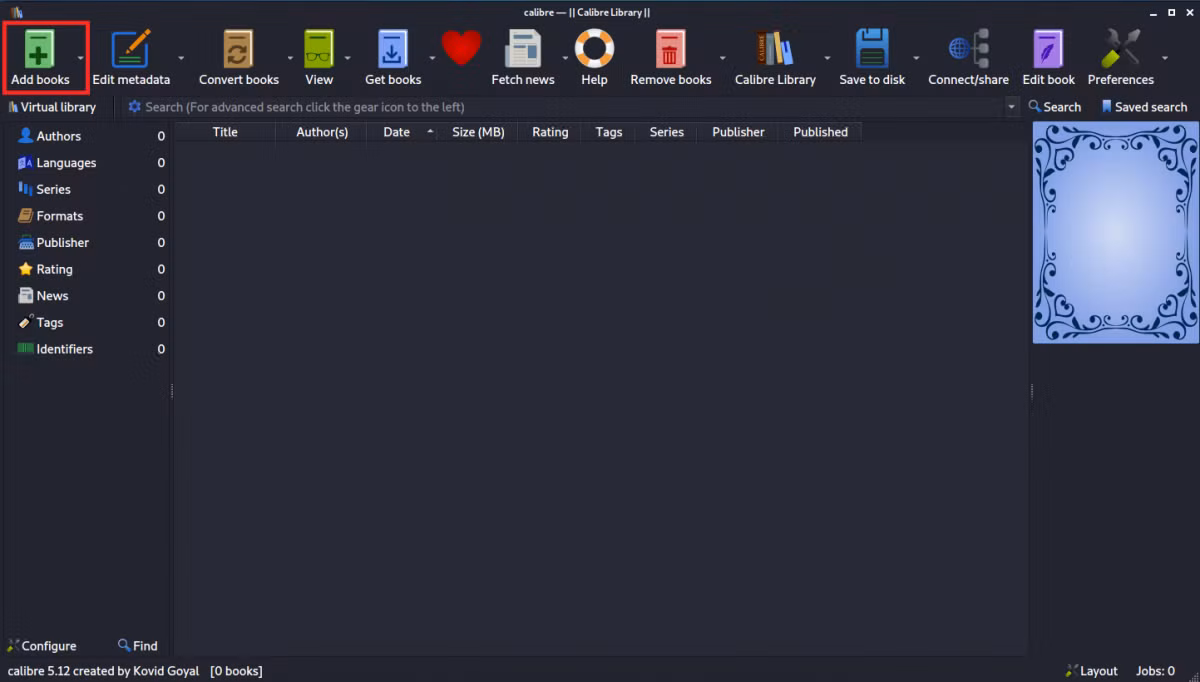
Task: Sort by the Title column header
Action: 225,132
